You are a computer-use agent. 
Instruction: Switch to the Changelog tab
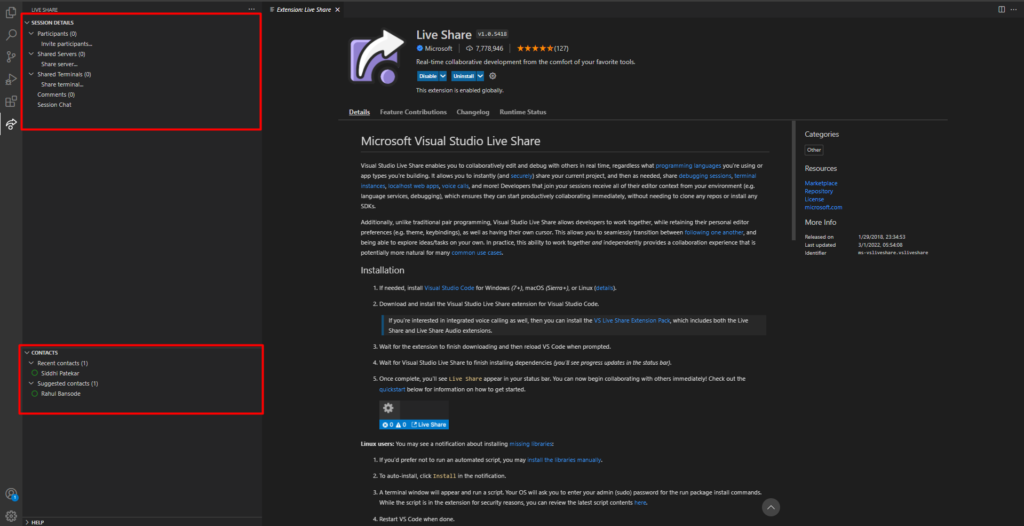click(473, 112)
